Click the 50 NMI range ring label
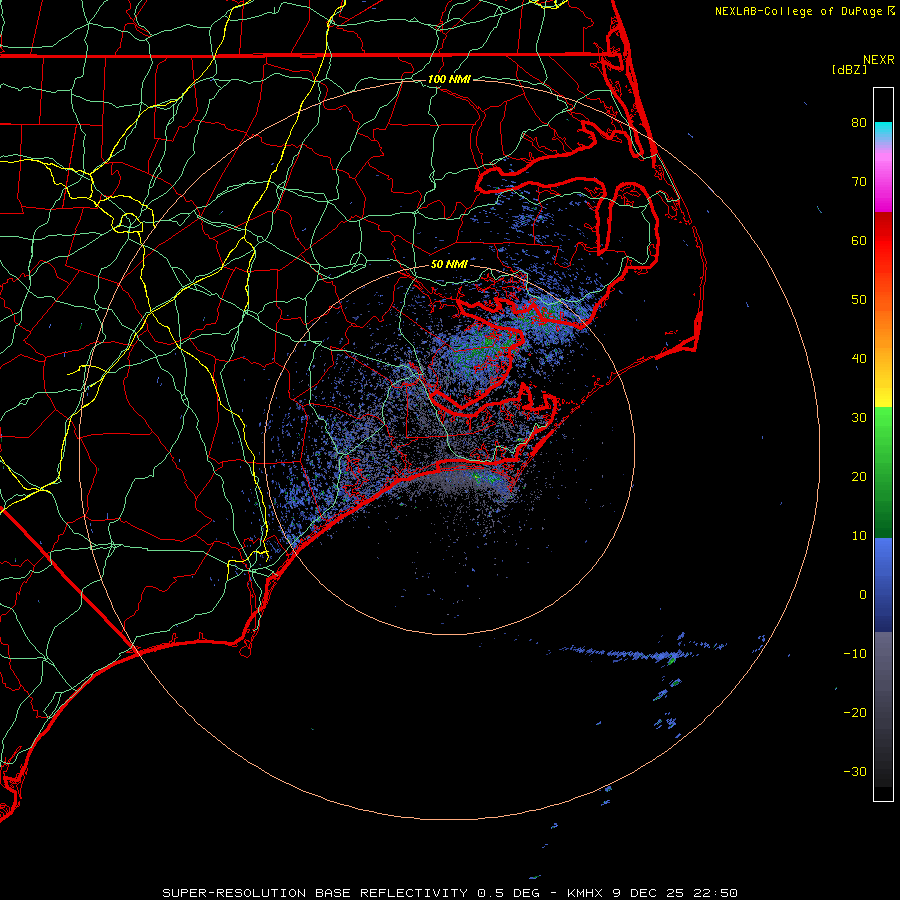This screenshot has width=900, height=900. [x=449, y=264]
